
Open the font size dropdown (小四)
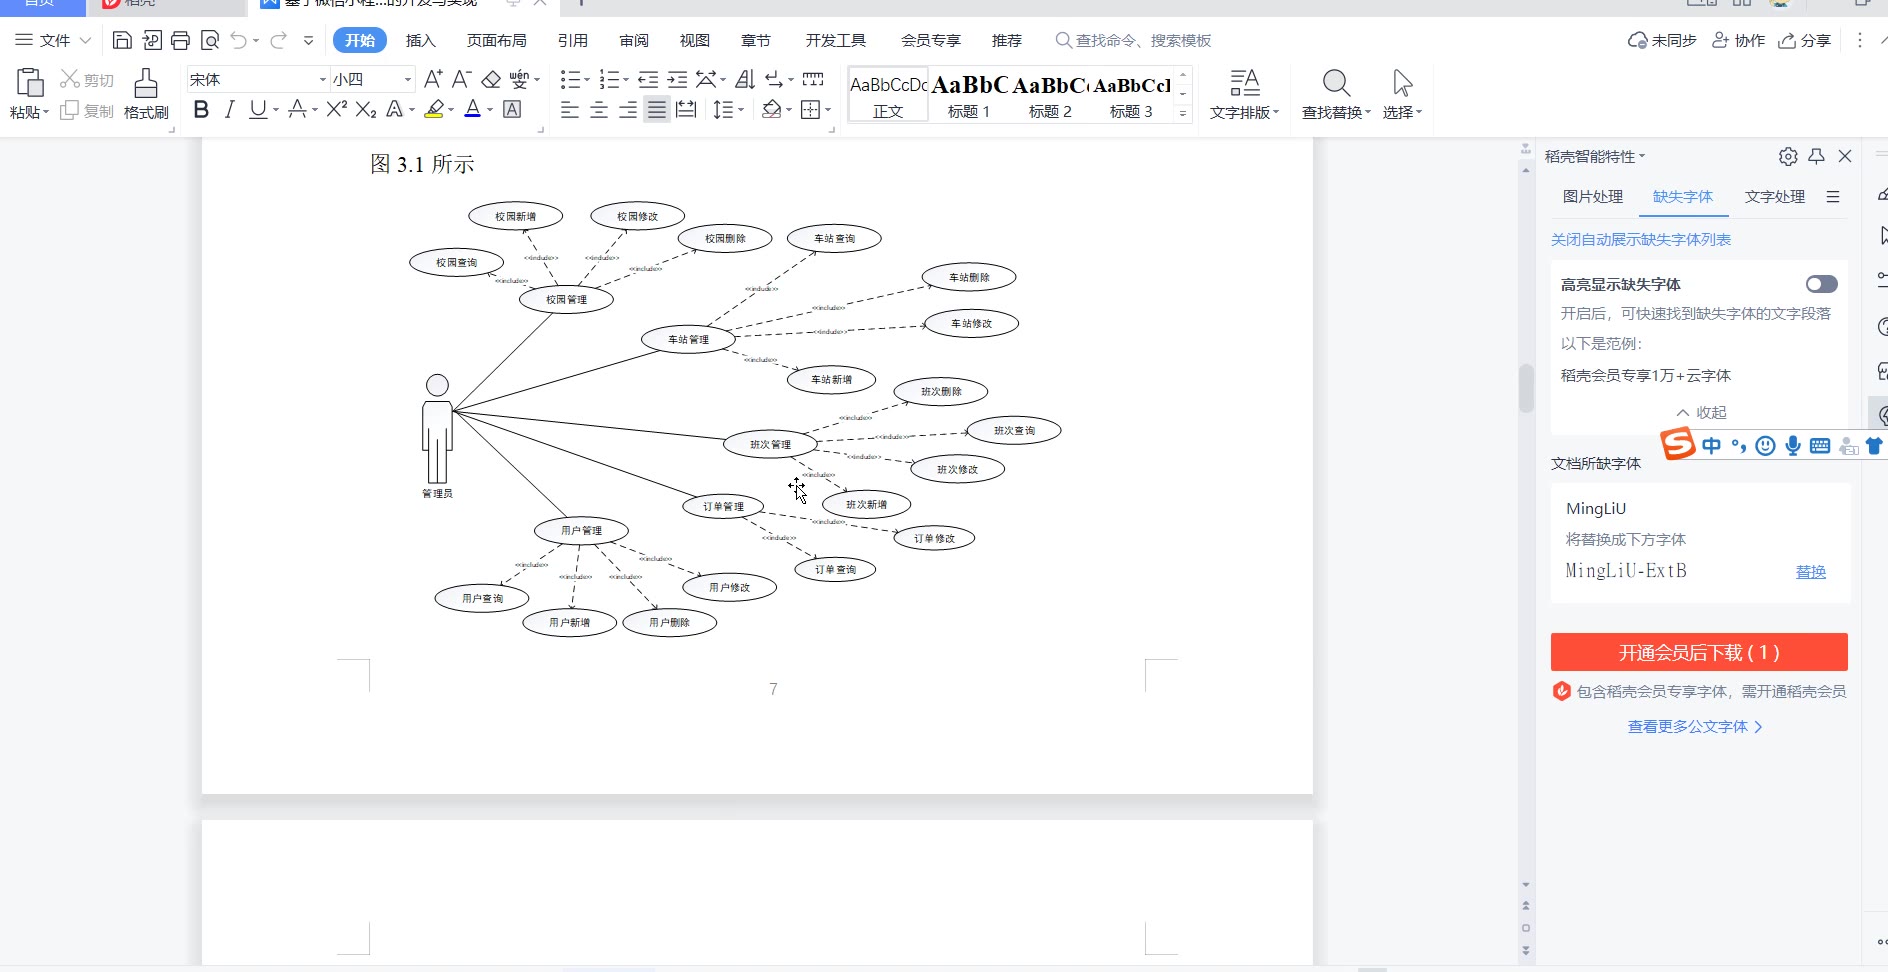coord(408,79)
